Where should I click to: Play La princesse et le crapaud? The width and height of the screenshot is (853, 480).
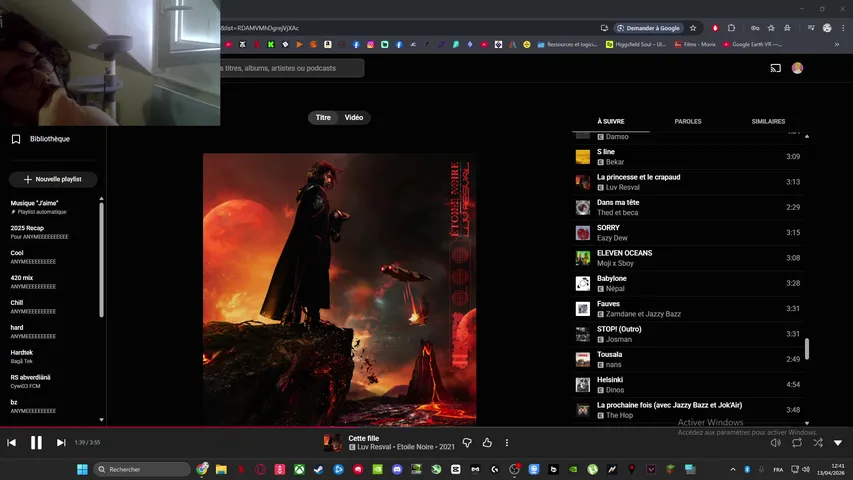(688, 182)
